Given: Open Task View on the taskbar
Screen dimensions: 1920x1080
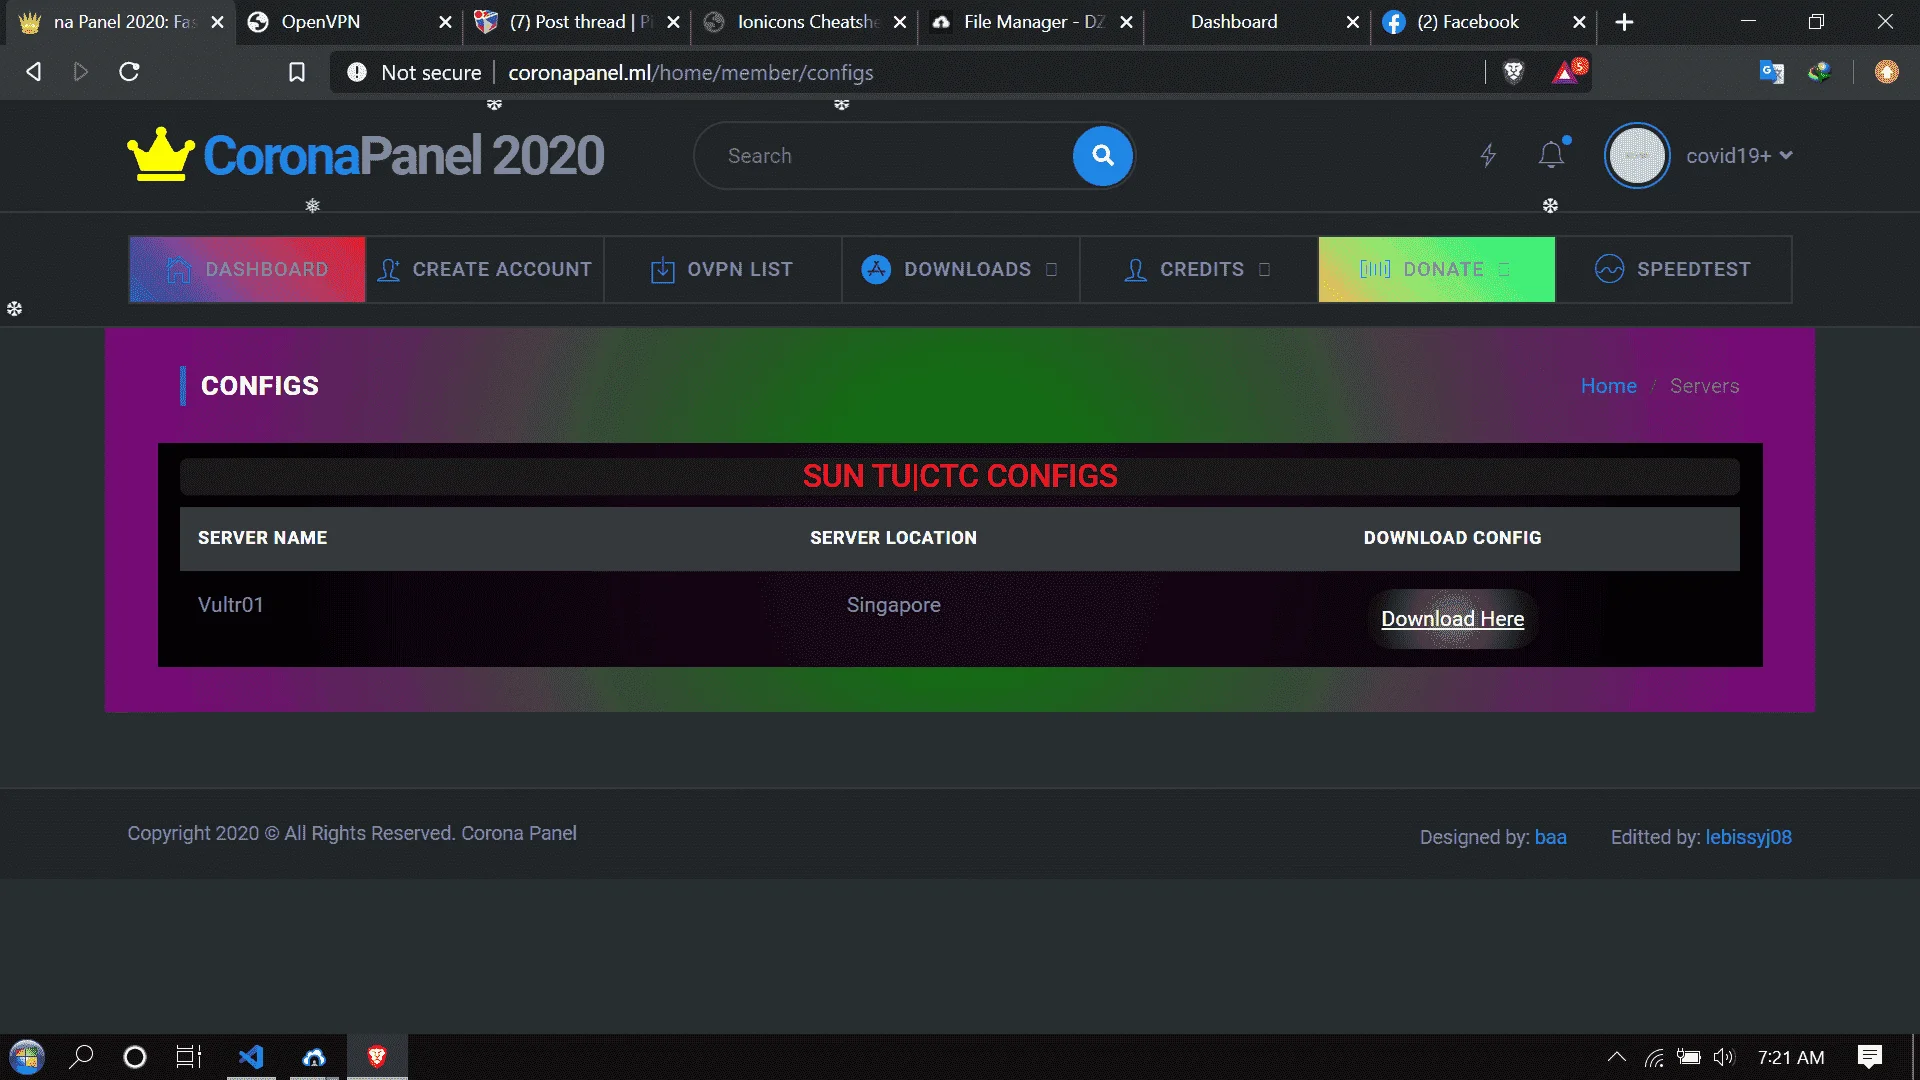Looking at the screenshot, I should click(189, 1057).
